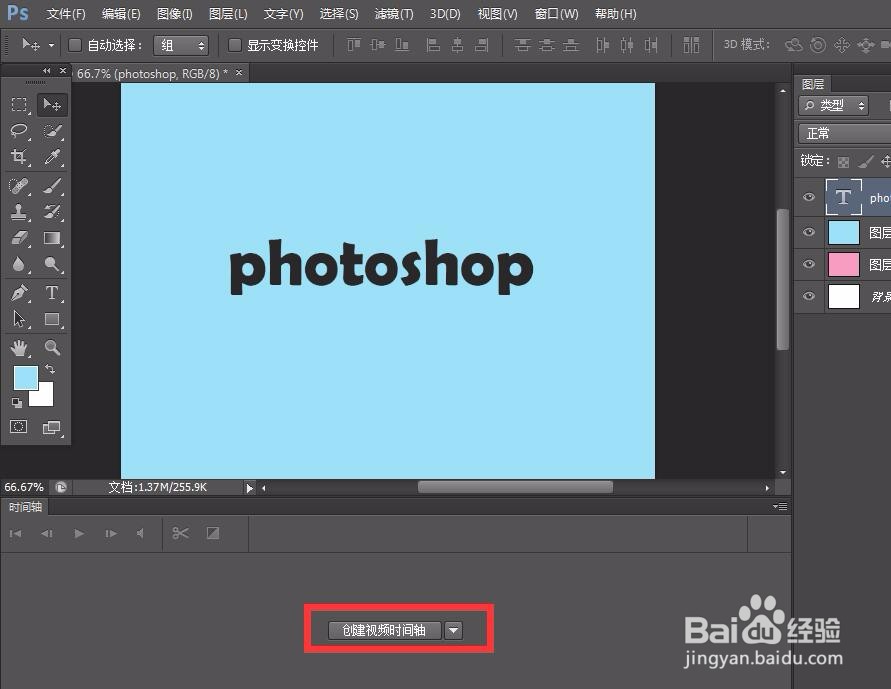Click the timeline split-at-playhead scissors icon

point(181,533)
